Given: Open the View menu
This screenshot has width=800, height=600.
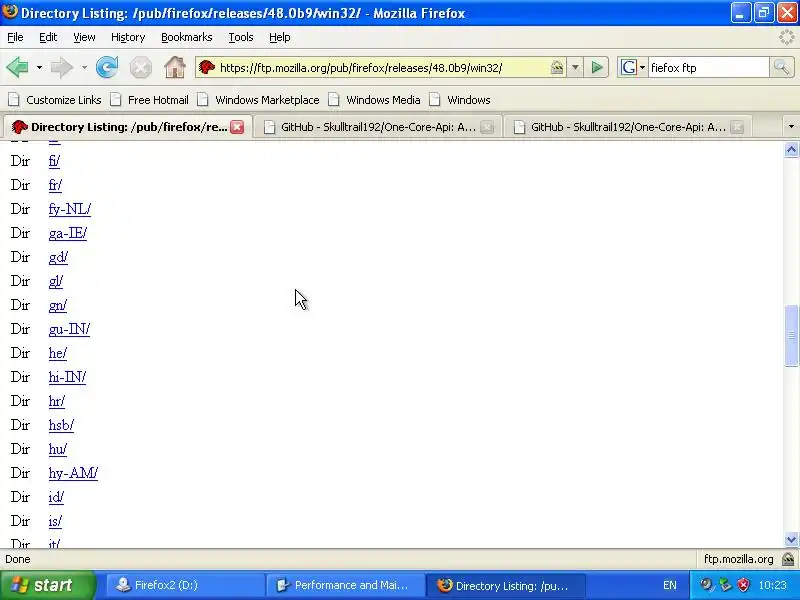Looking at the screenshot, I should [84, 37].
